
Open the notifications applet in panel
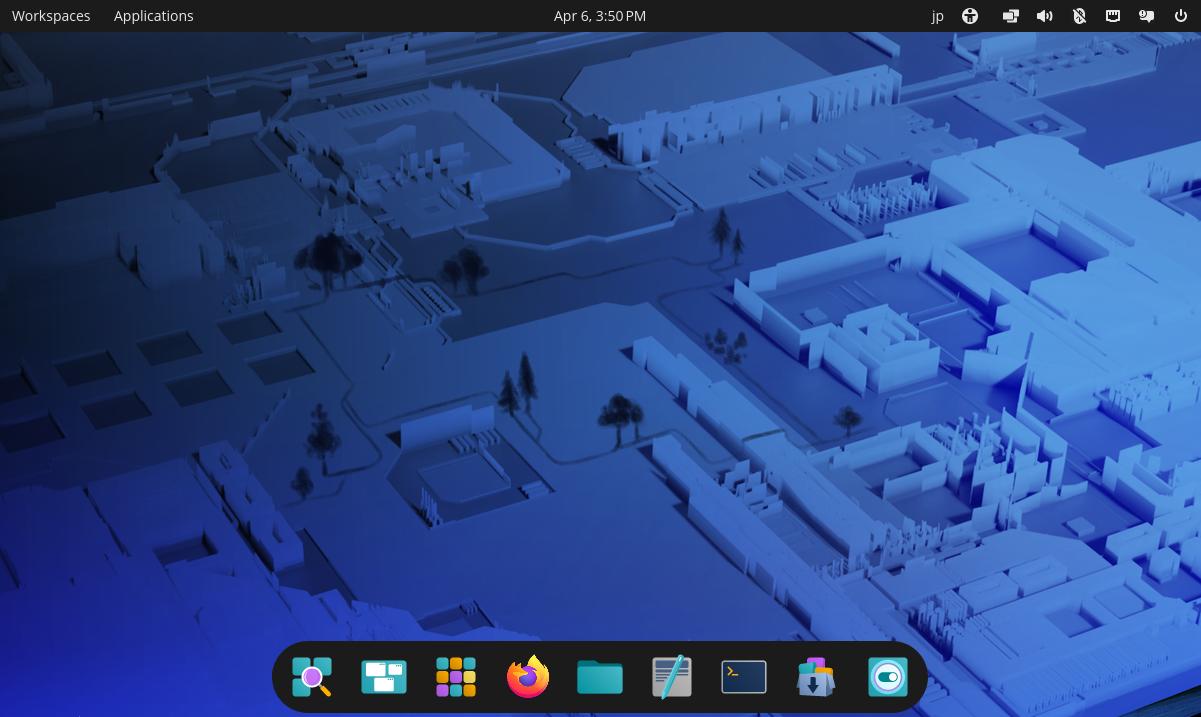(1147, 16)
